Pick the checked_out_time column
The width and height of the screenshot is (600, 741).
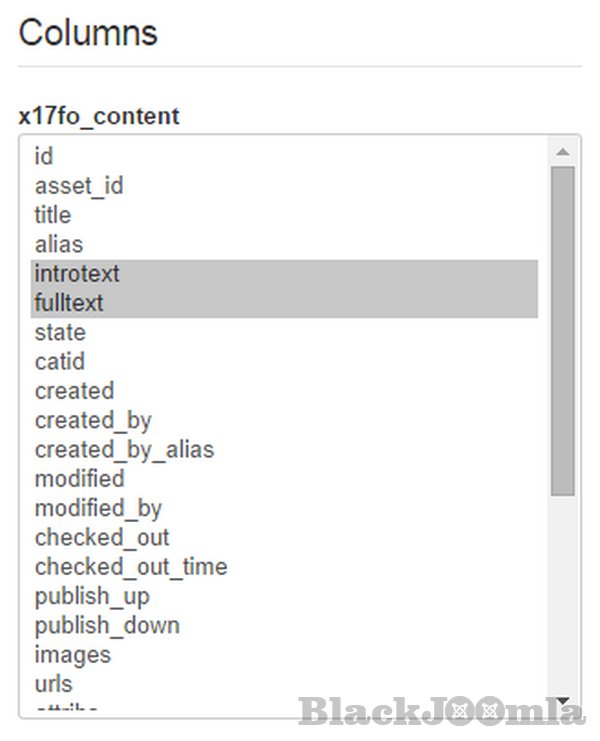(x=131, y=566)
